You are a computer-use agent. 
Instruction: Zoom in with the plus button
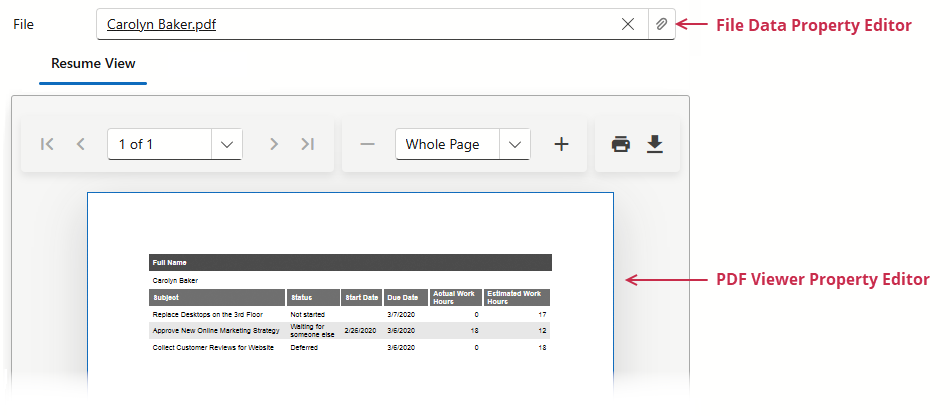click(x=561, y=144)
